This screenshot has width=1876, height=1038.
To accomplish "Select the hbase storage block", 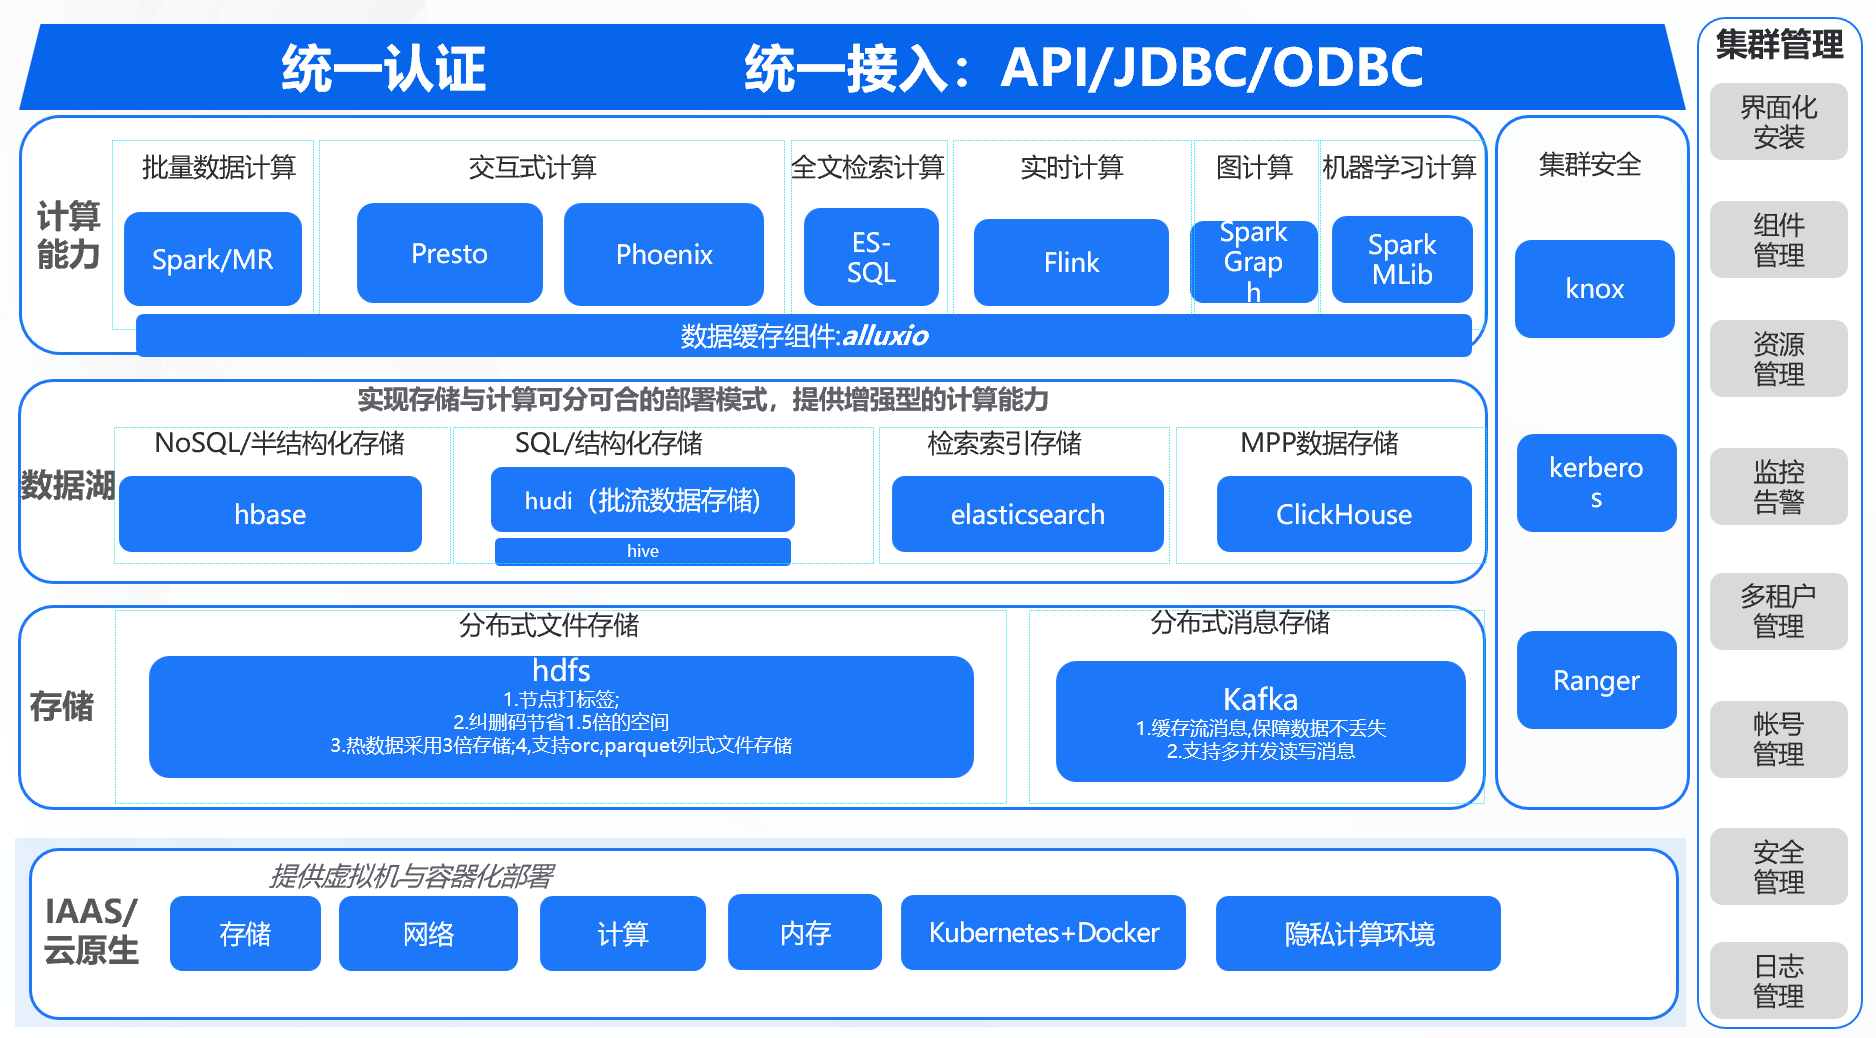I will click(x=270, y=514).
